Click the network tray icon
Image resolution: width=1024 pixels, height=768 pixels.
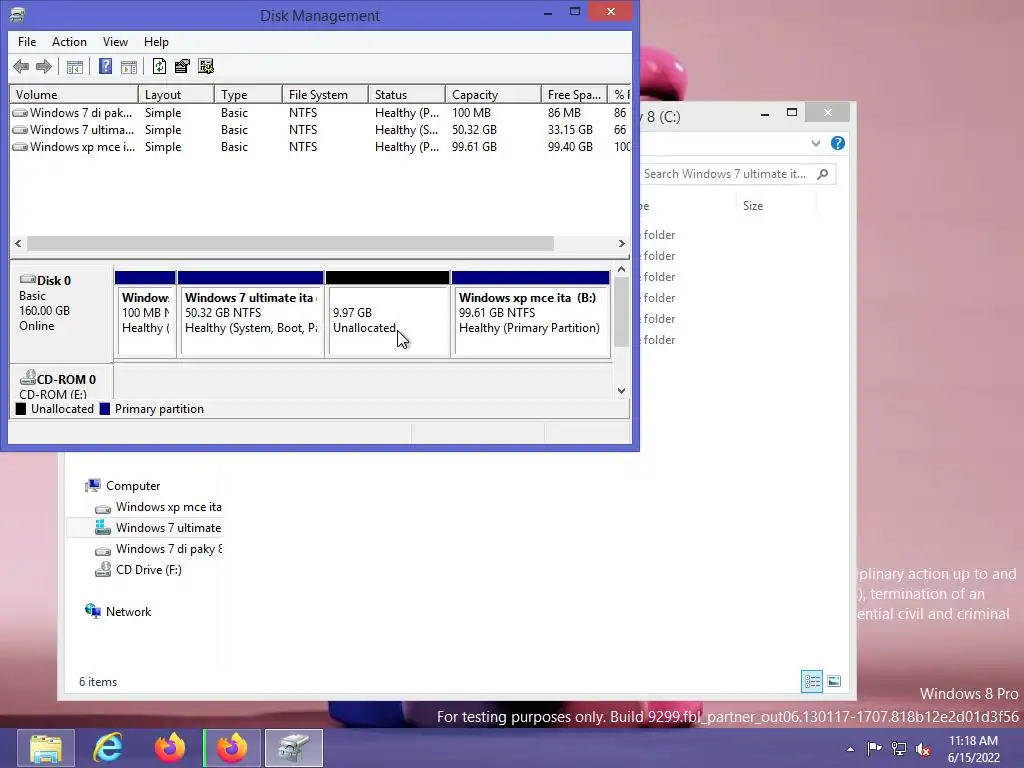pyautogui.click(x=899, y=748)
